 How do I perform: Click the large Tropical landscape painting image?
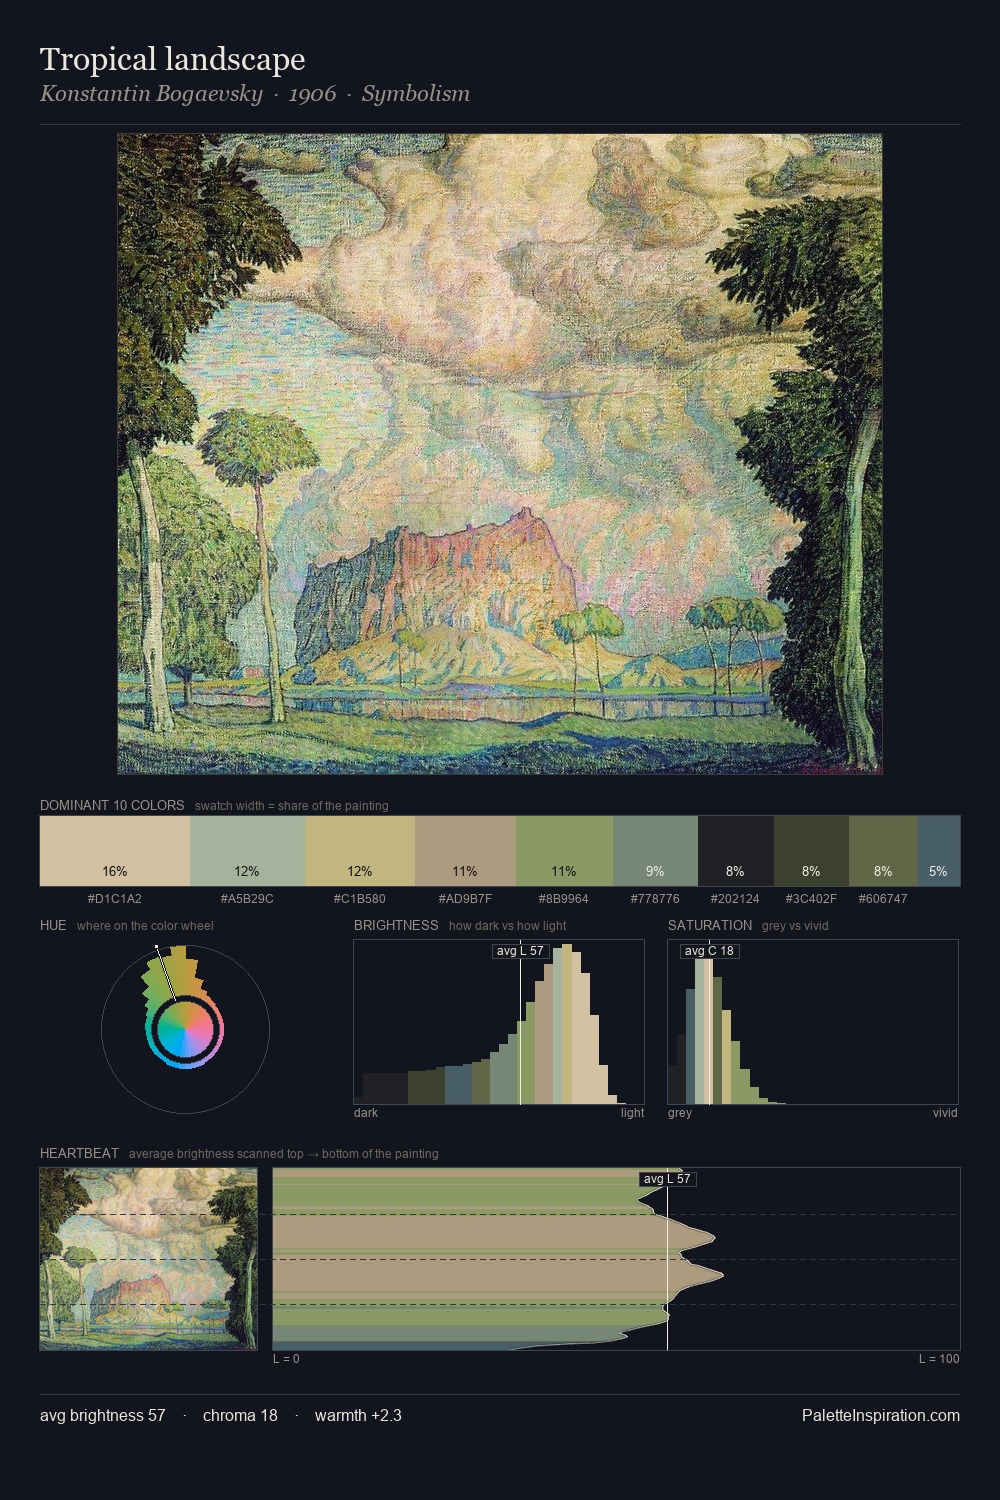(x=500, y=454)
